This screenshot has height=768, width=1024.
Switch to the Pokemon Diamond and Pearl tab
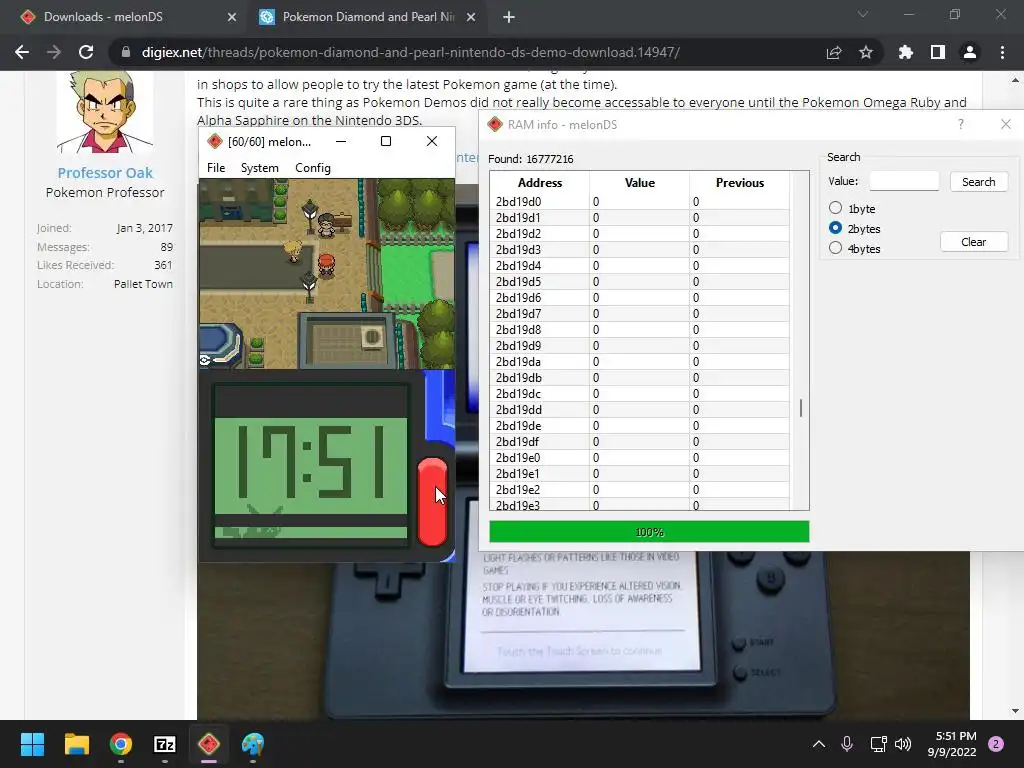coord(368,17)
